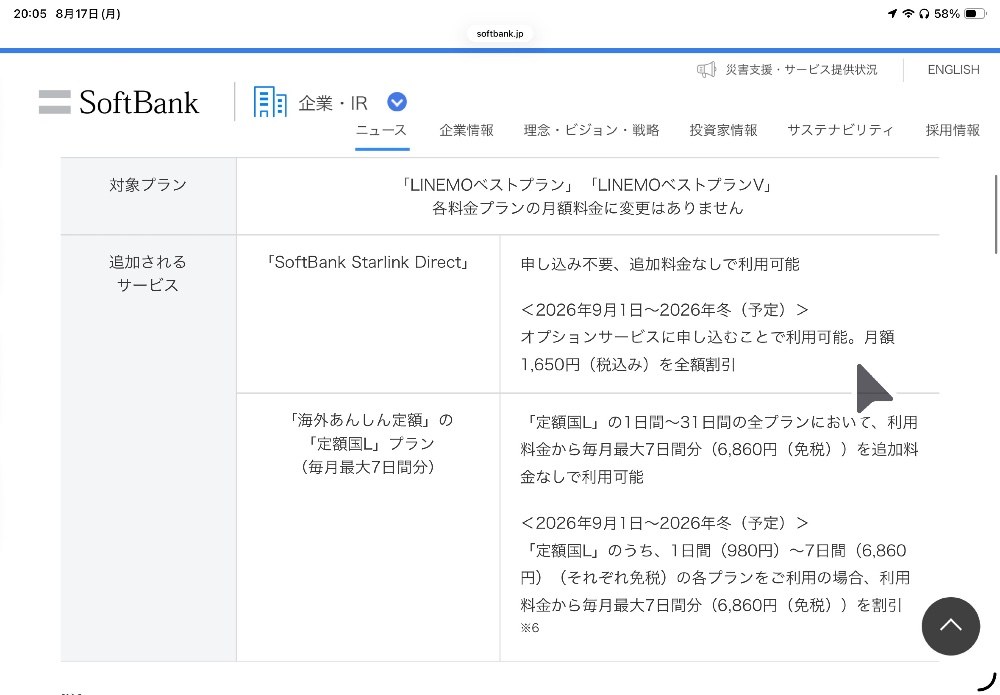
Task: Open the 採用情報 menu
Action: click(x=952, y=130)
